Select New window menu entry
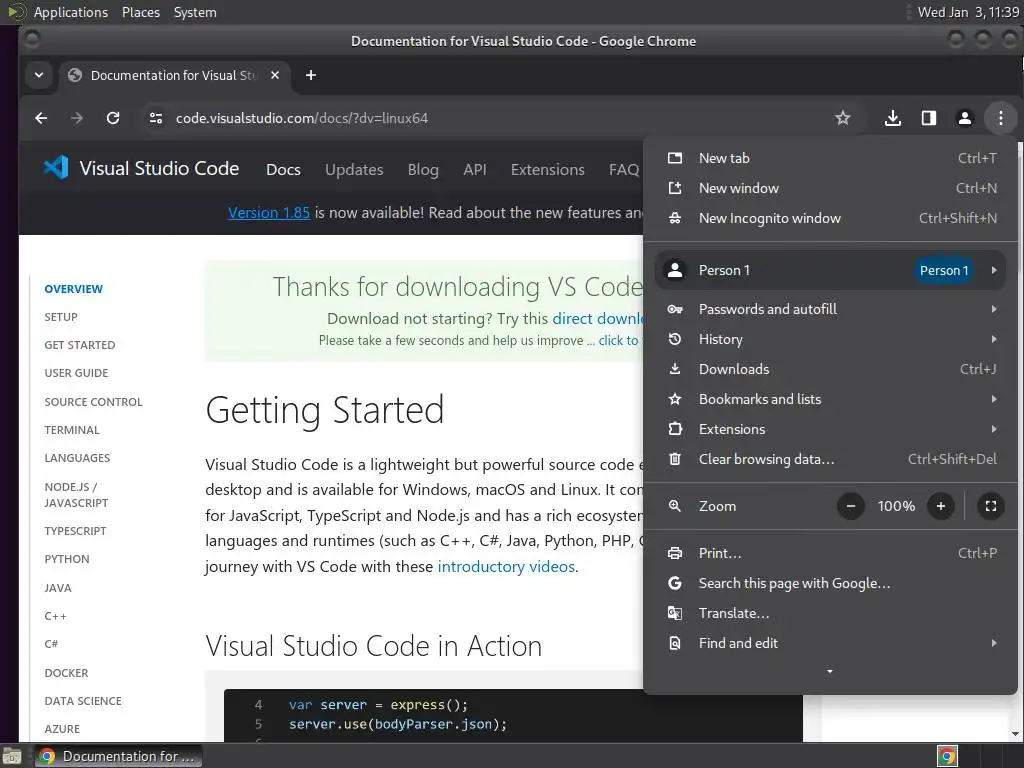 pyautogui.click(x=831, y=188)
